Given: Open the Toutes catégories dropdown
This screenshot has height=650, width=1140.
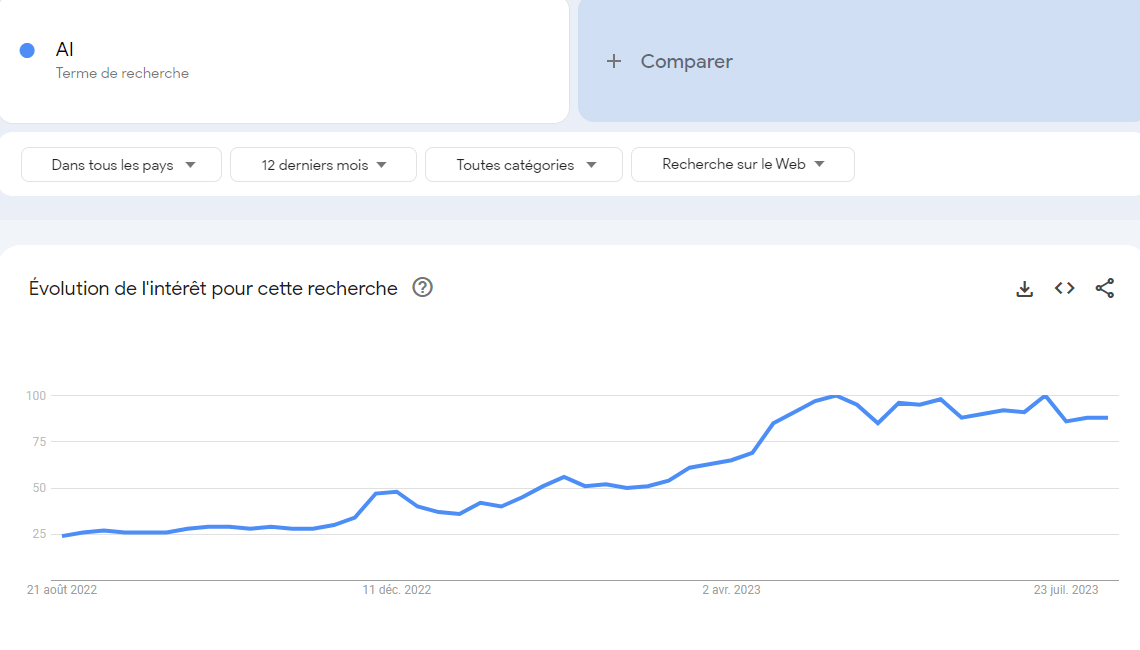Looking at the screenshot, I should click(x=523, y=165).
